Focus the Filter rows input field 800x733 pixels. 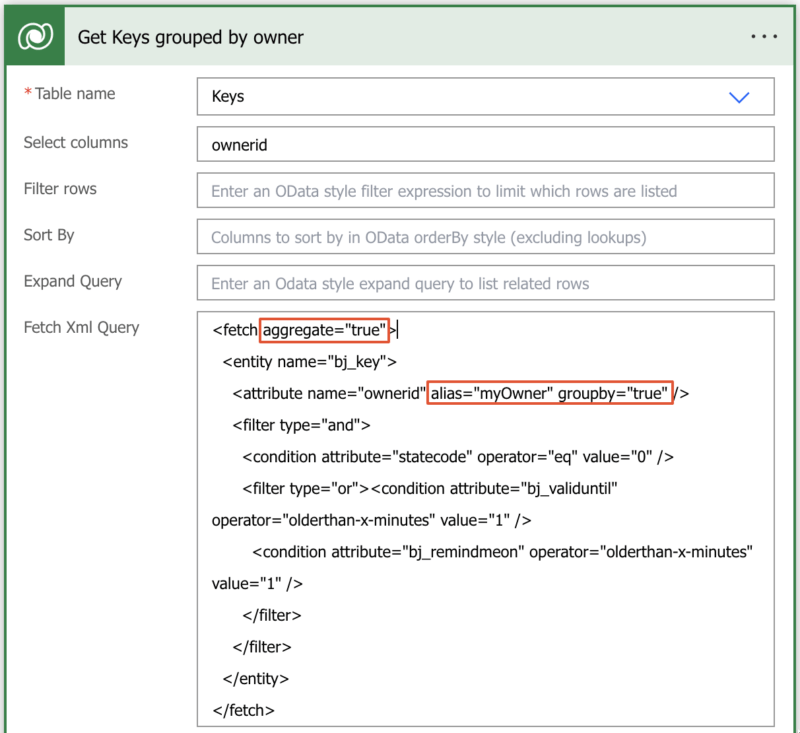[x=486, y=191]
